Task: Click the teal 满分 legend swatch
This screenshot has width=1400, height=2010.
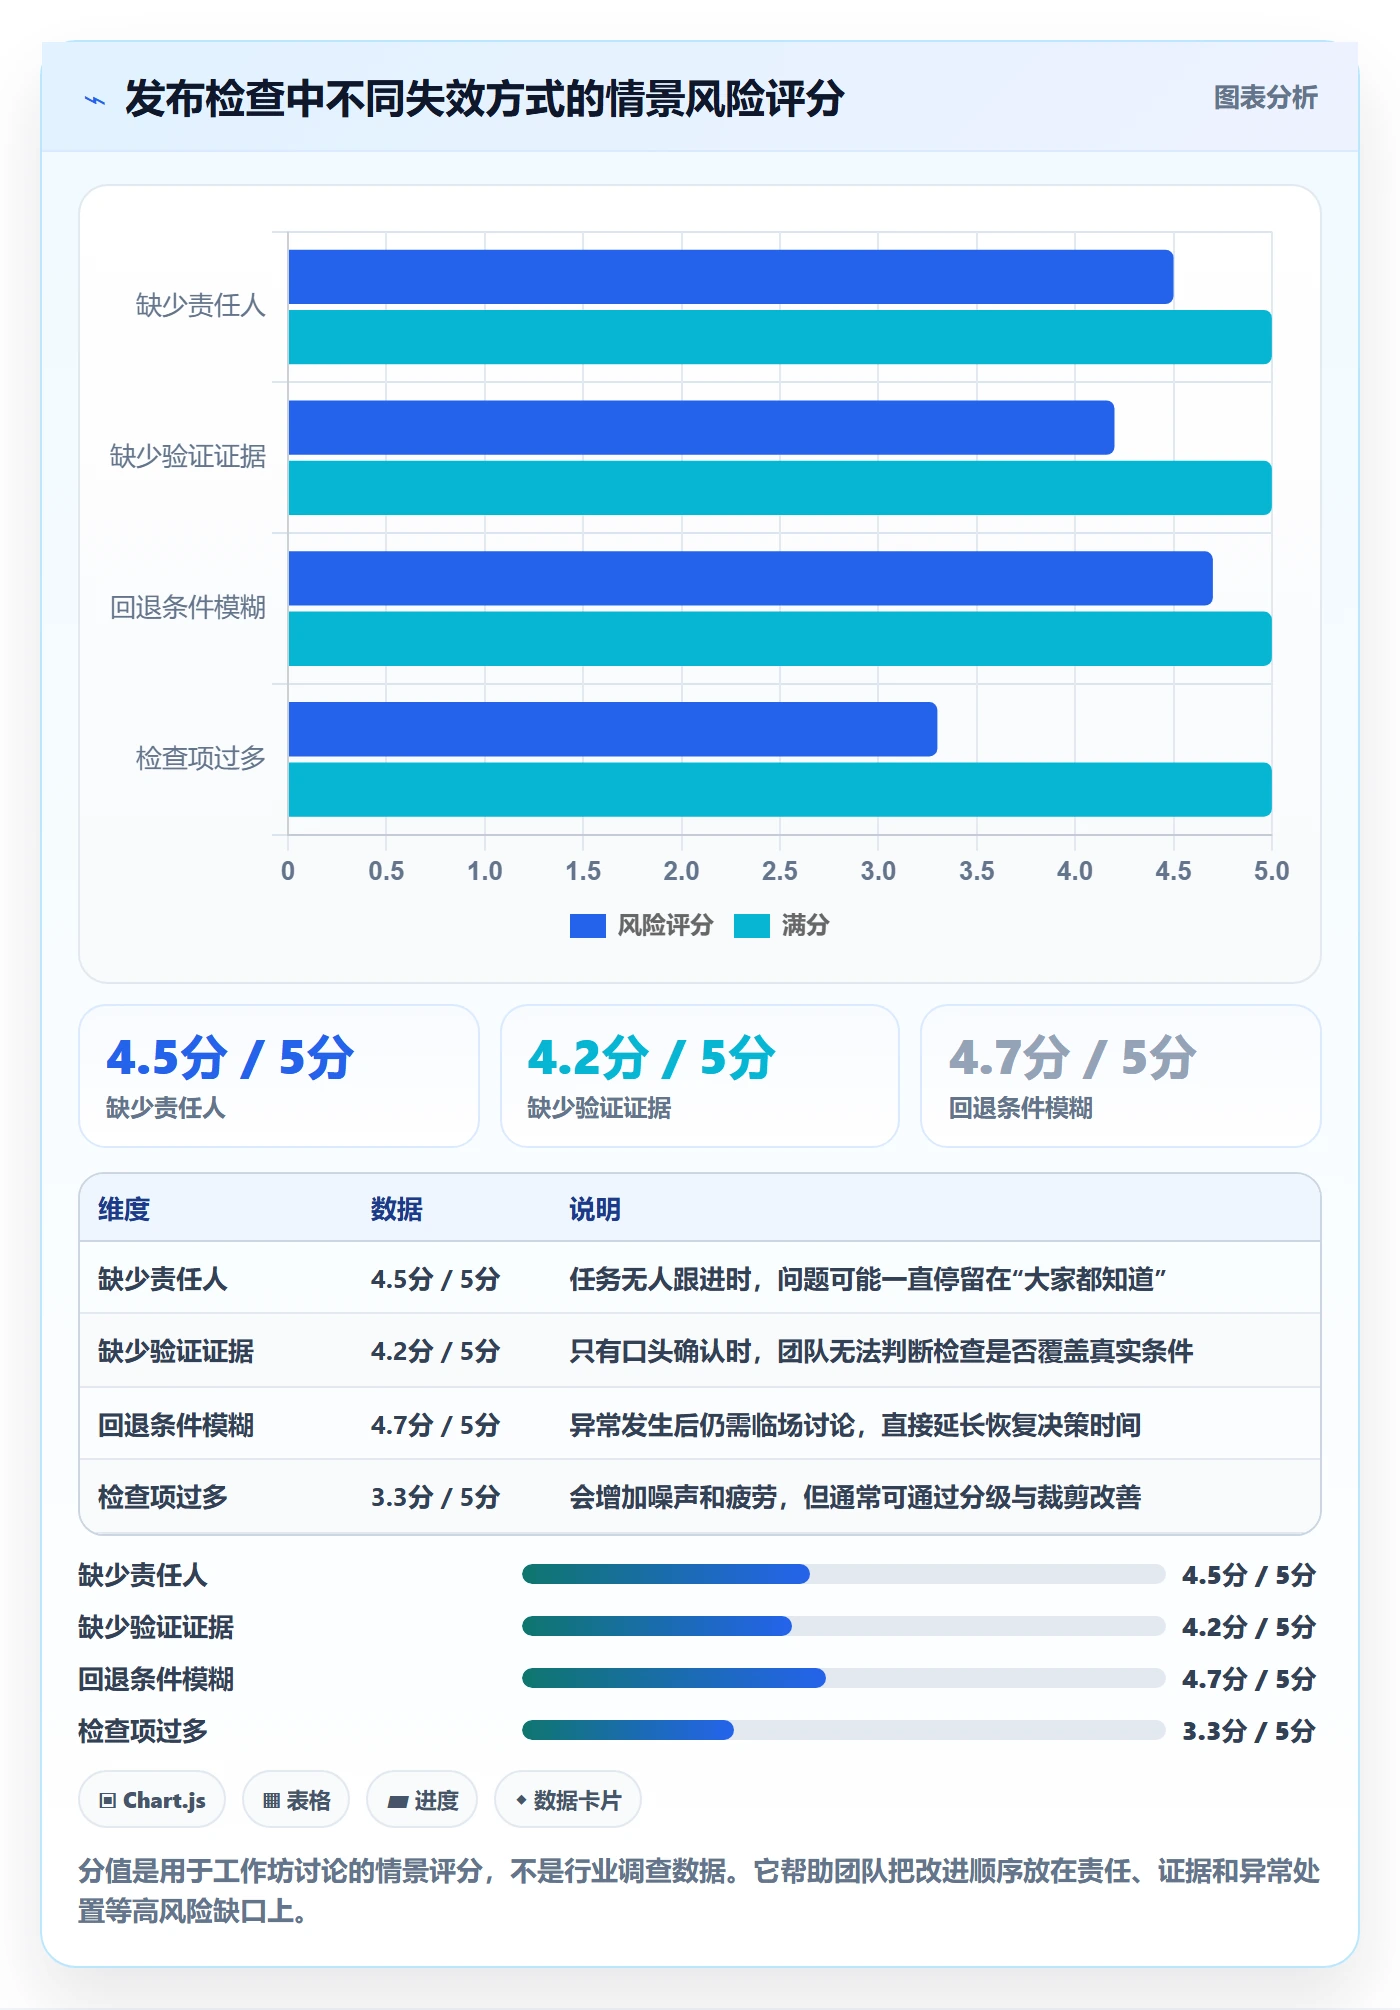Action: coord(752,926)
